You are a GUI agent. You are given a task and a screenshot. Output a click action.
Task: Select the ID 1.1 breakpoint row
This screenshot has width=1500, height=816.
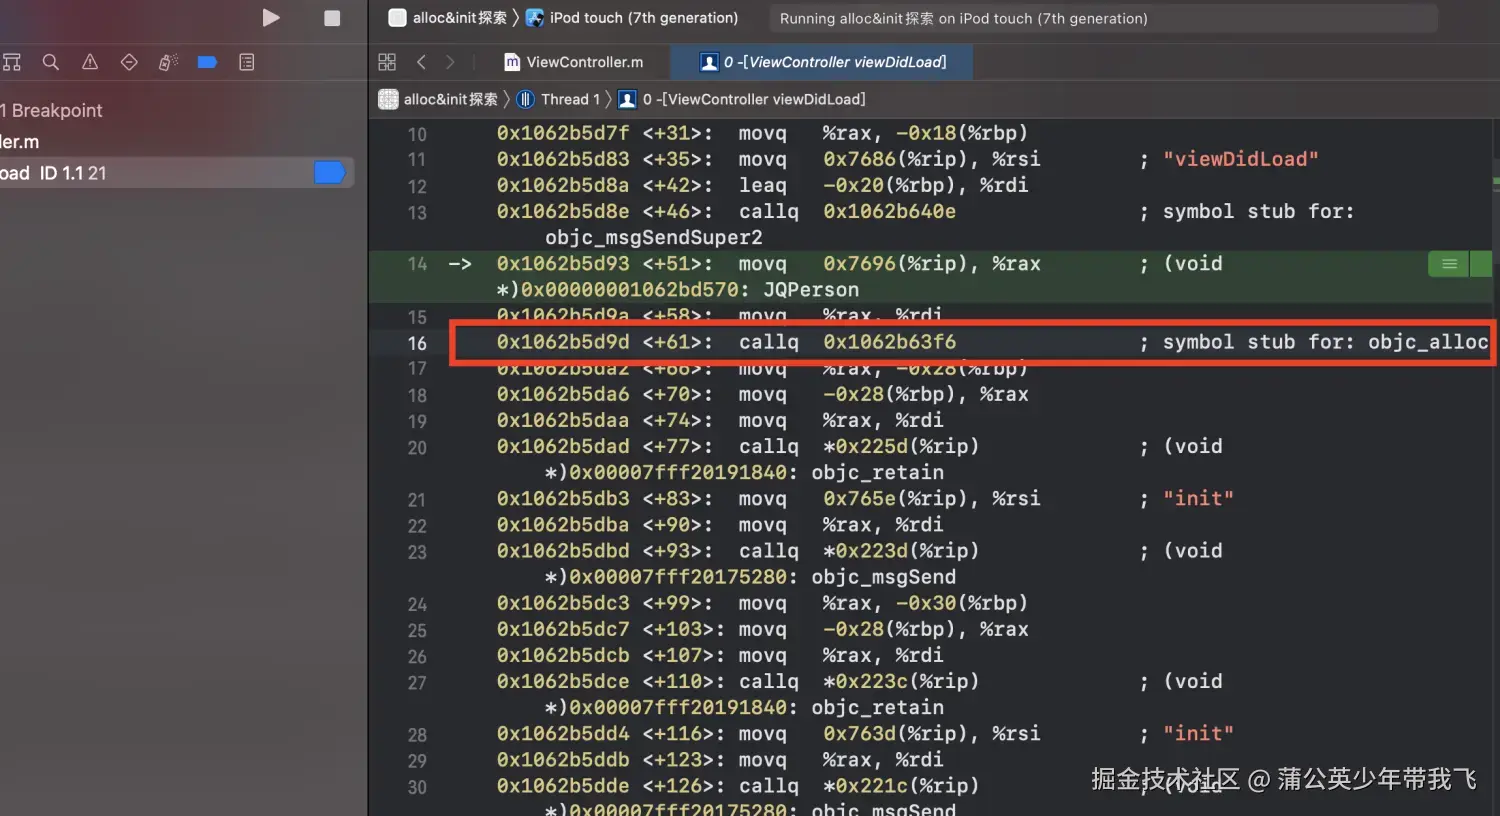click(177, 173)
